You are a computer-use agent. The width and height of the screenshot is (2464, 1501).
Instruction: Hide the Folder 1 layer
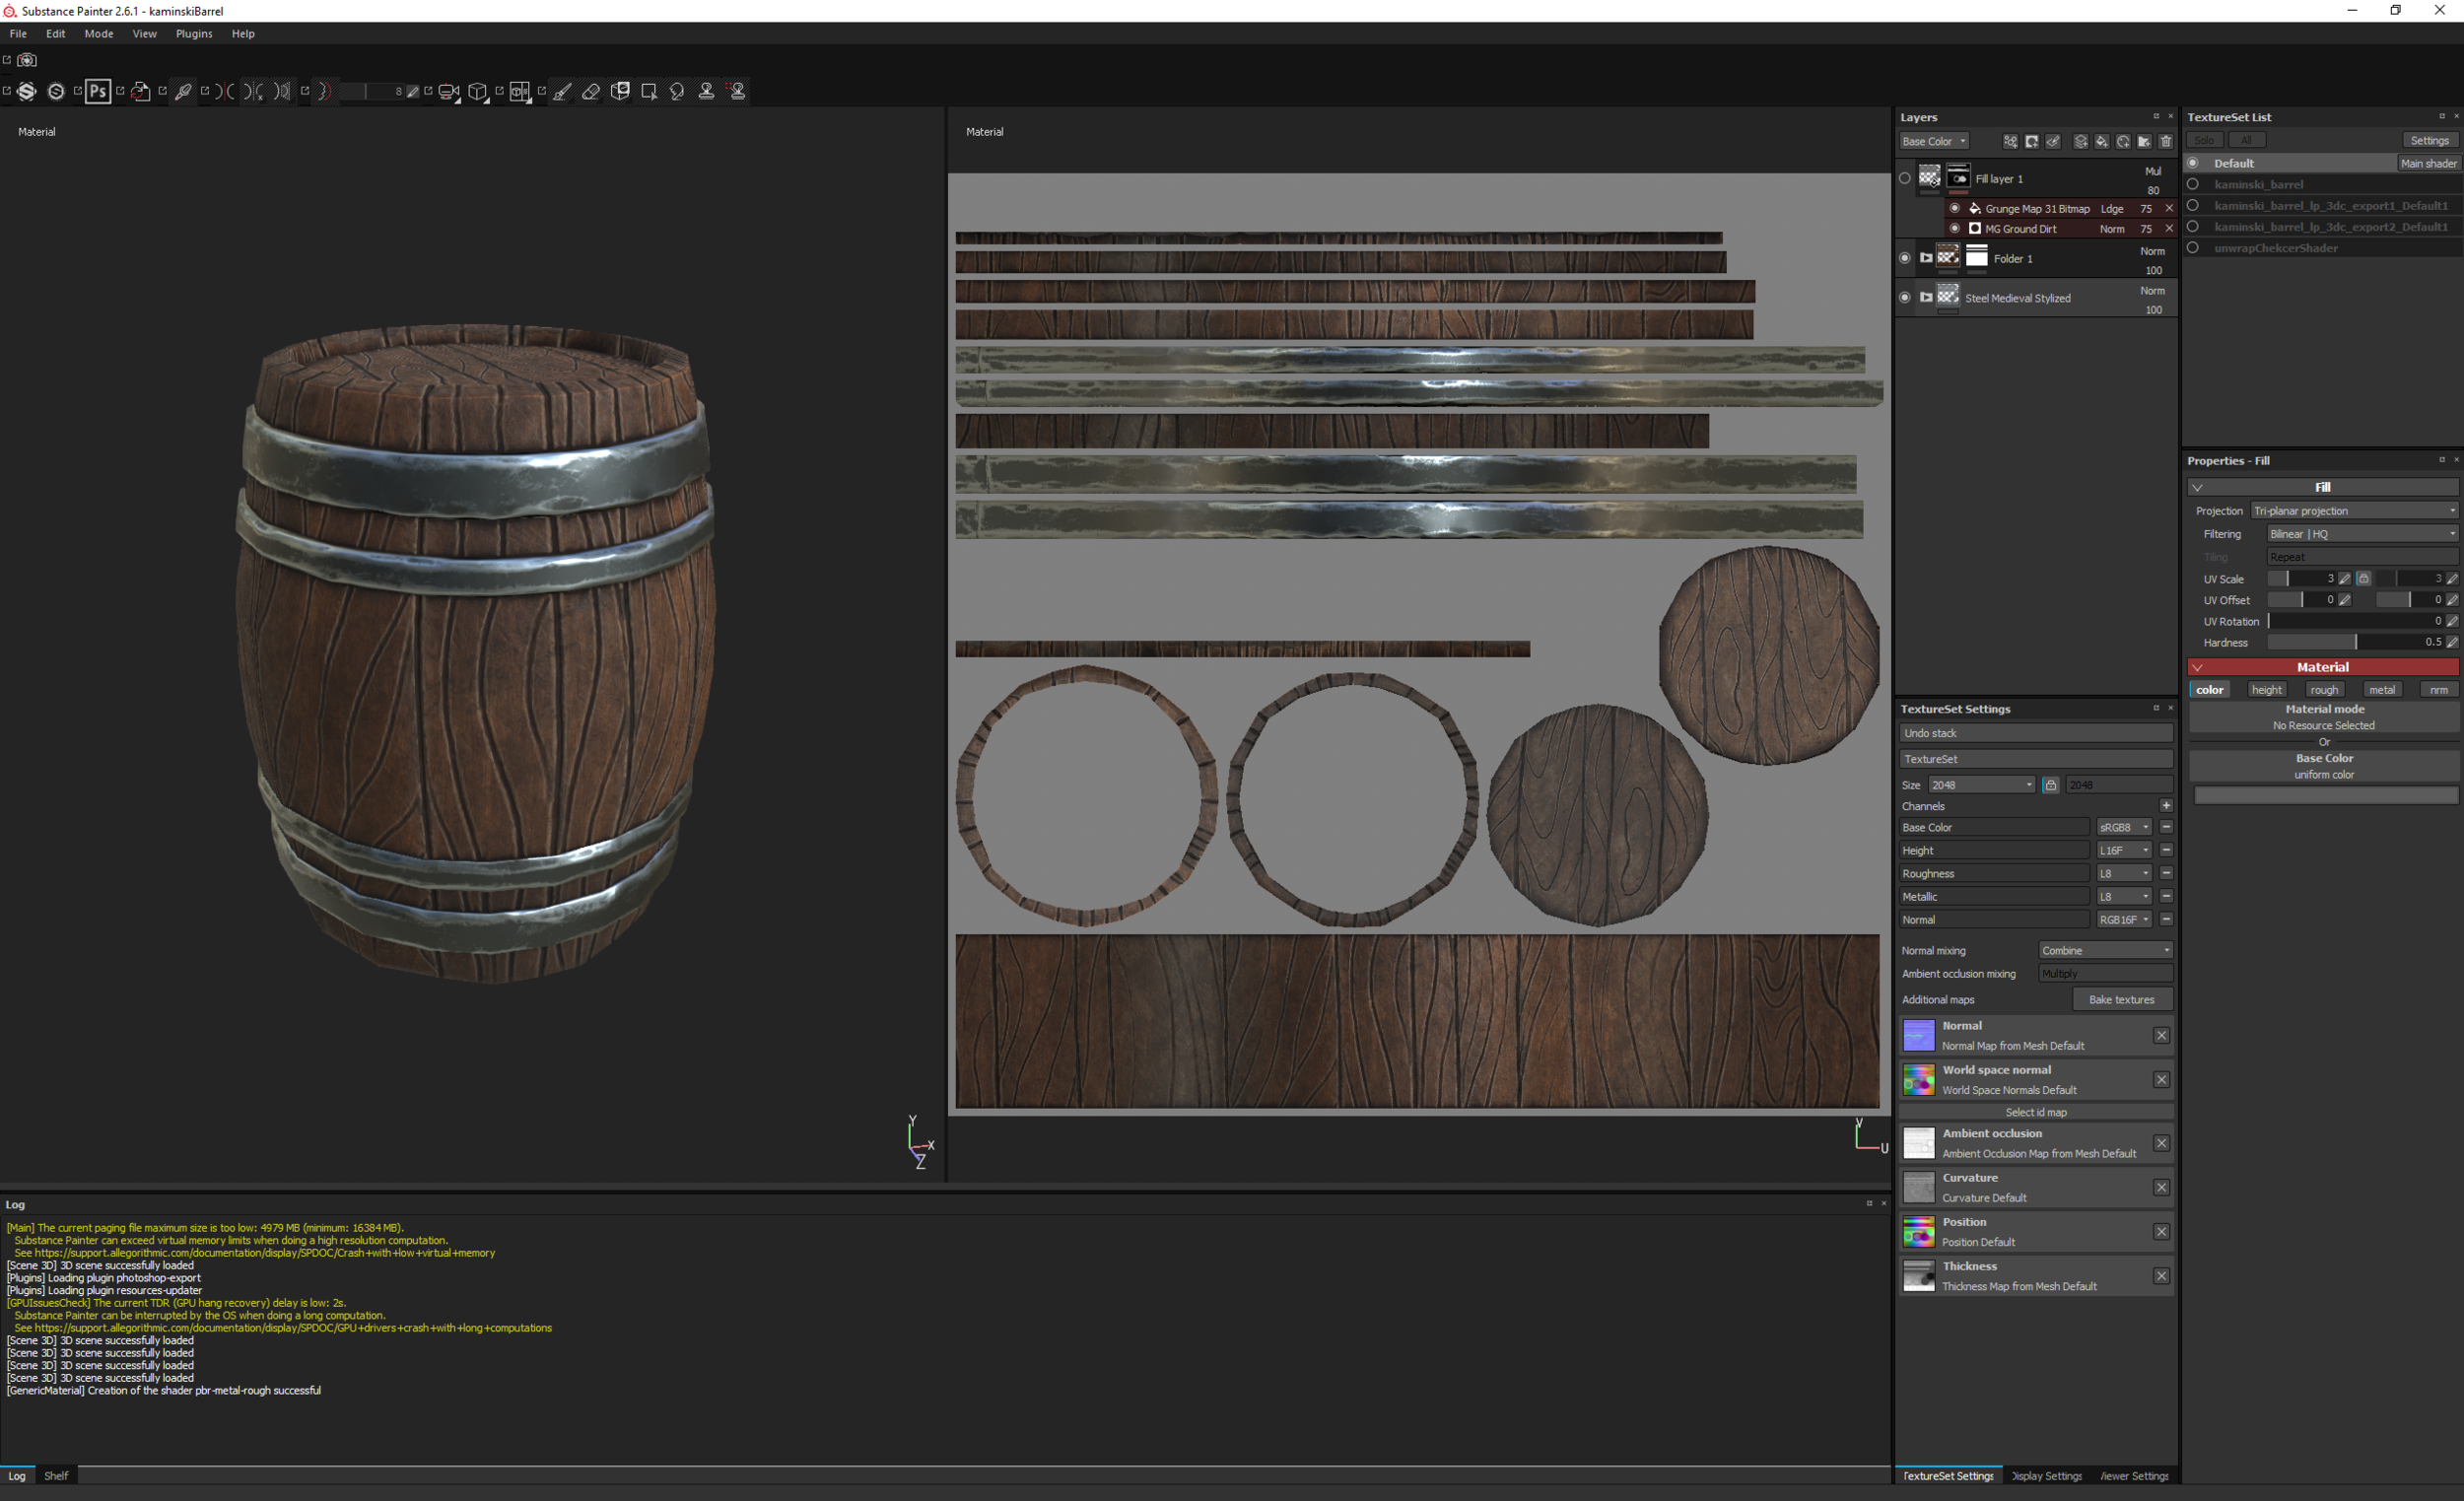click(x=1905, y=258)
